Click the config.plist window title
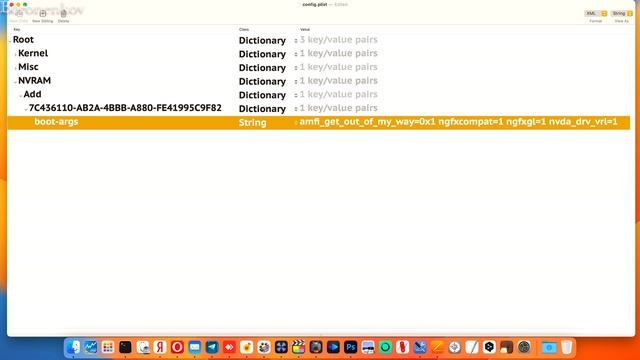This screenshot has height=360, width=640. [x=315, y=4]
